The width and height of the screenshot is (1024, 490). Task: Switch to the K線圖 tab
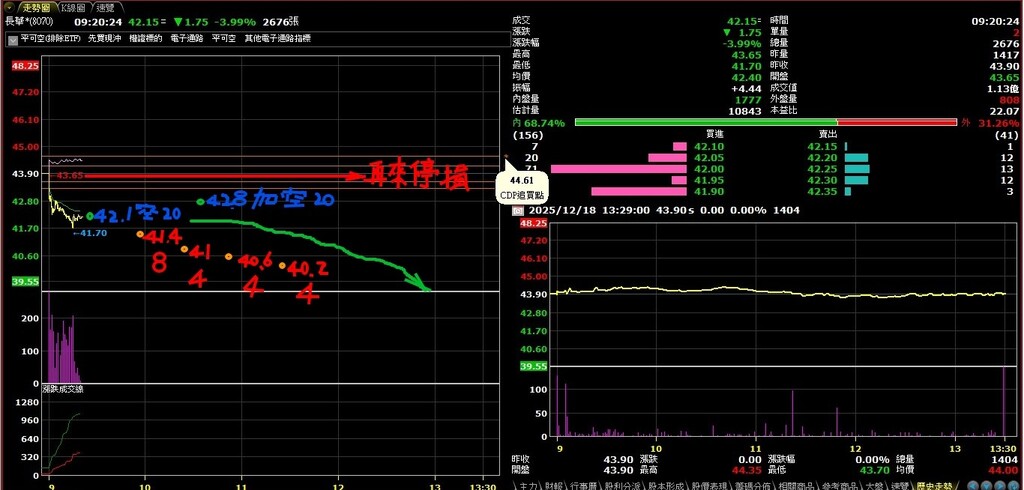pyautogui.click(x=74, y=7)
